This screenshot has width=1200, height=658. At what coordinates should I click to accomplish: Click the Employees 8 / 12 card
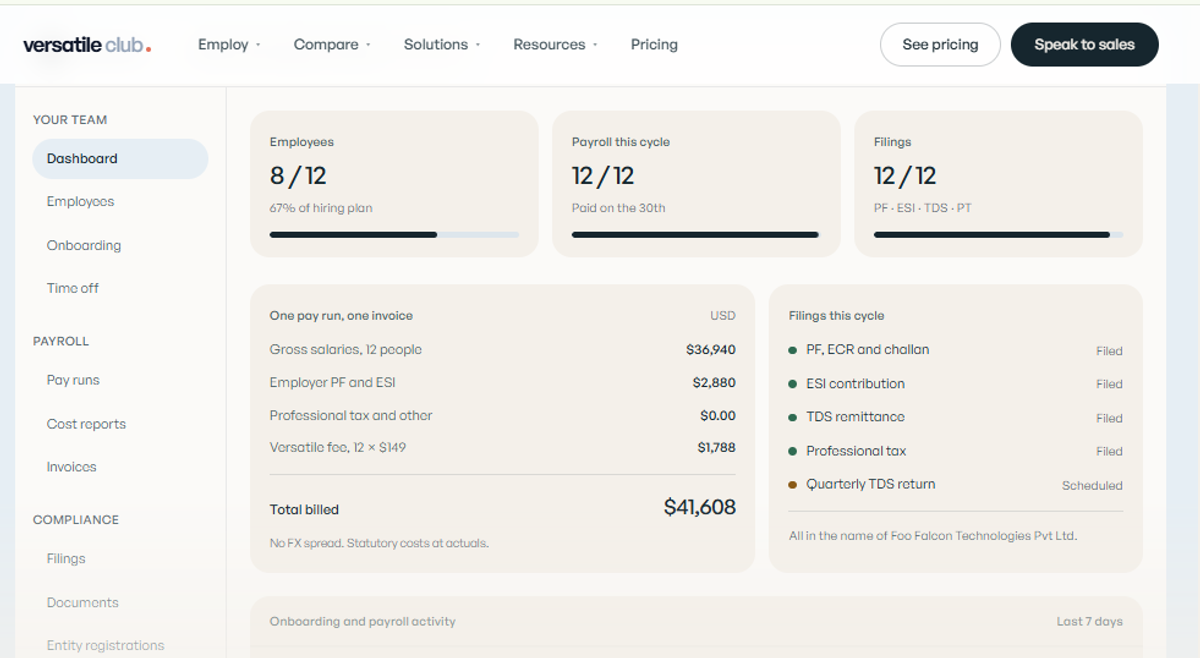(394, 184)
